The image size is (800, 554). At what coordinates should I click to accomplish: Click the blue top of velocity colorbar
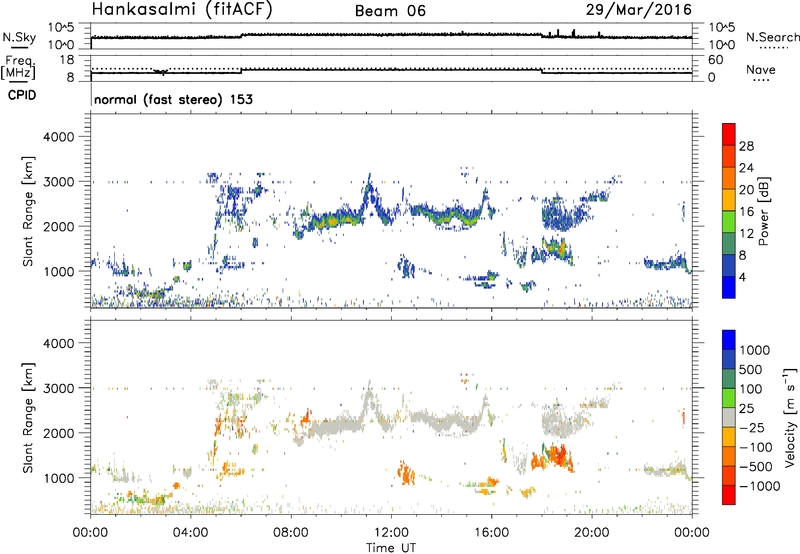coord(729,340)
